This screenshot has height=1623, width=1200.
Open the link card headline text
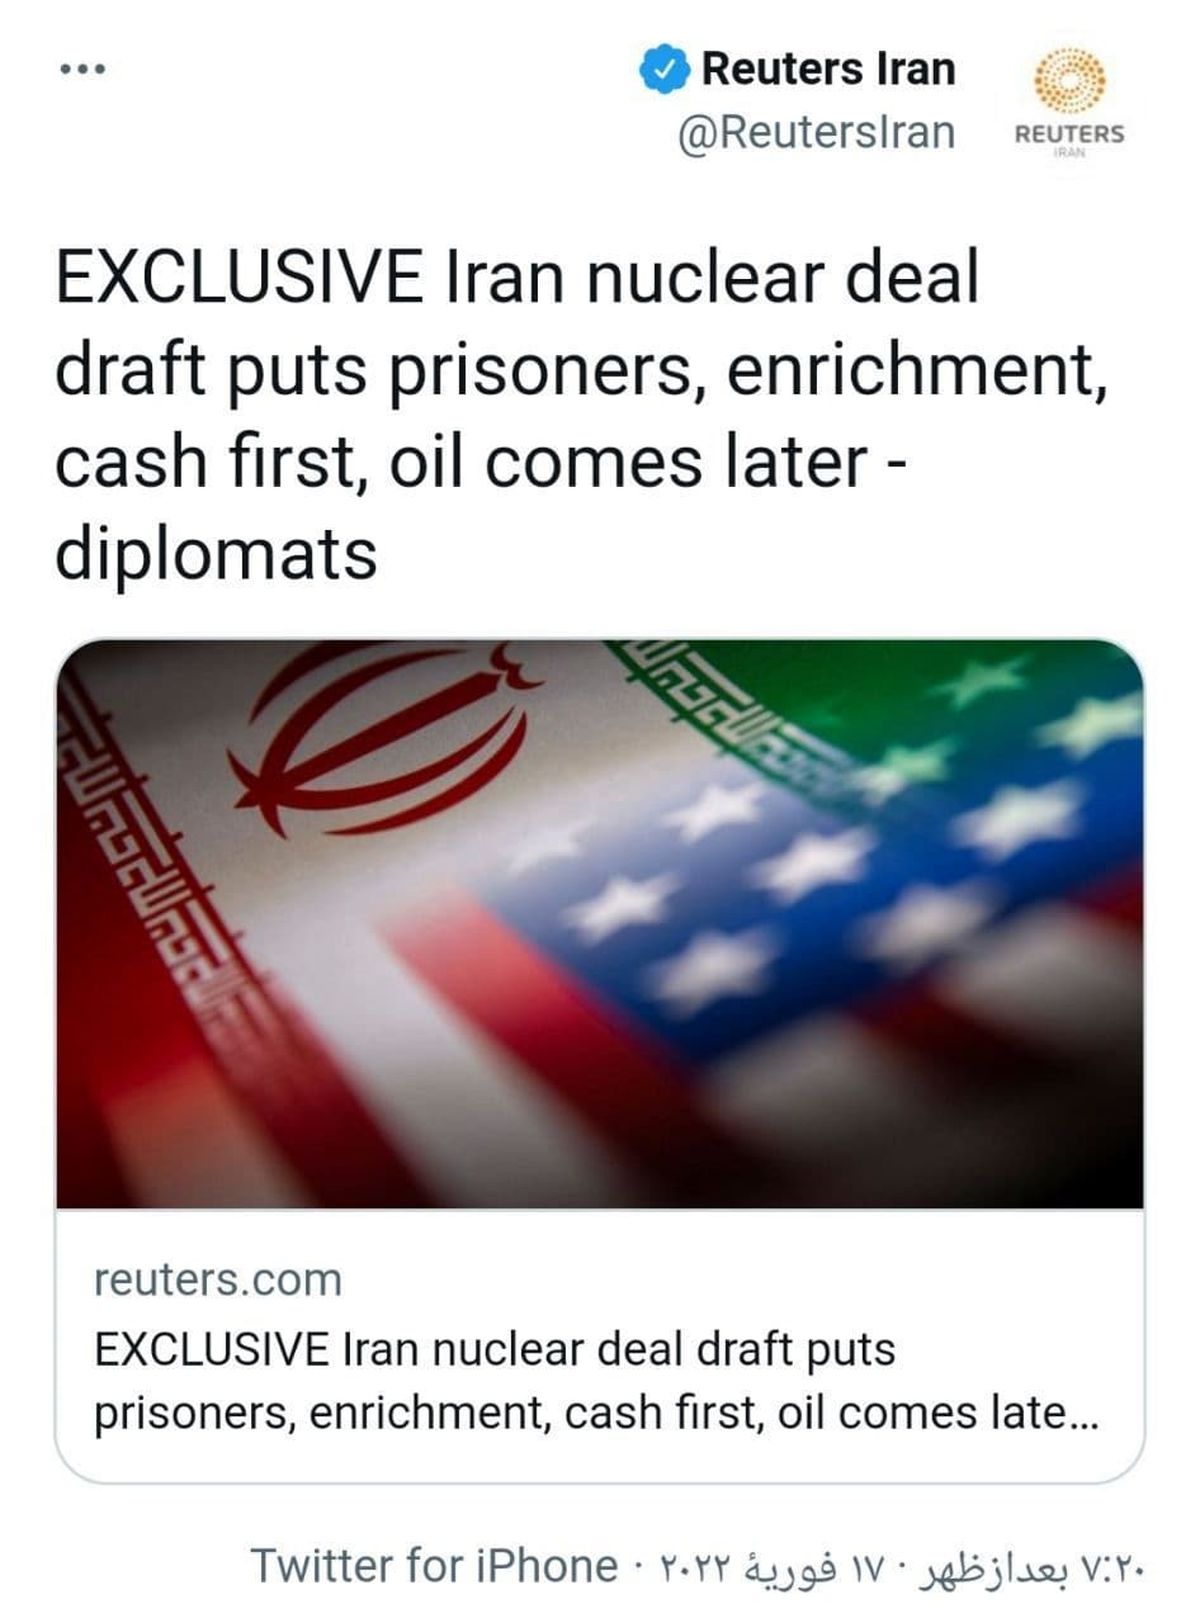494,1349
